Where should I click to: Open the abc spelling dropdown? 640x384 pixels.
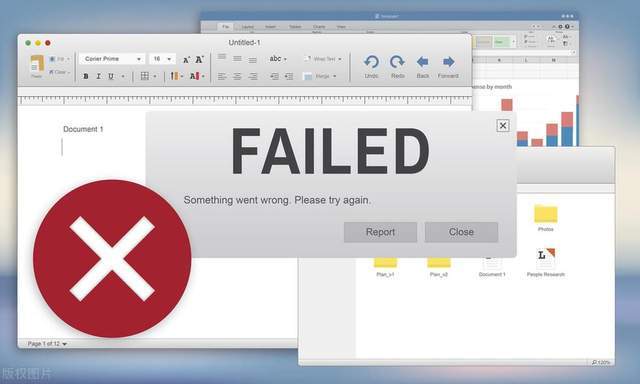click(x=278, y=59)
